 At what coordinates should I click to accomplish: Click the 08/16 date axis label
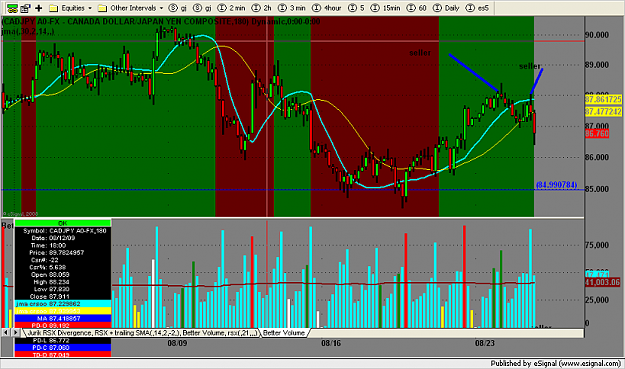[x=331, y=343]
